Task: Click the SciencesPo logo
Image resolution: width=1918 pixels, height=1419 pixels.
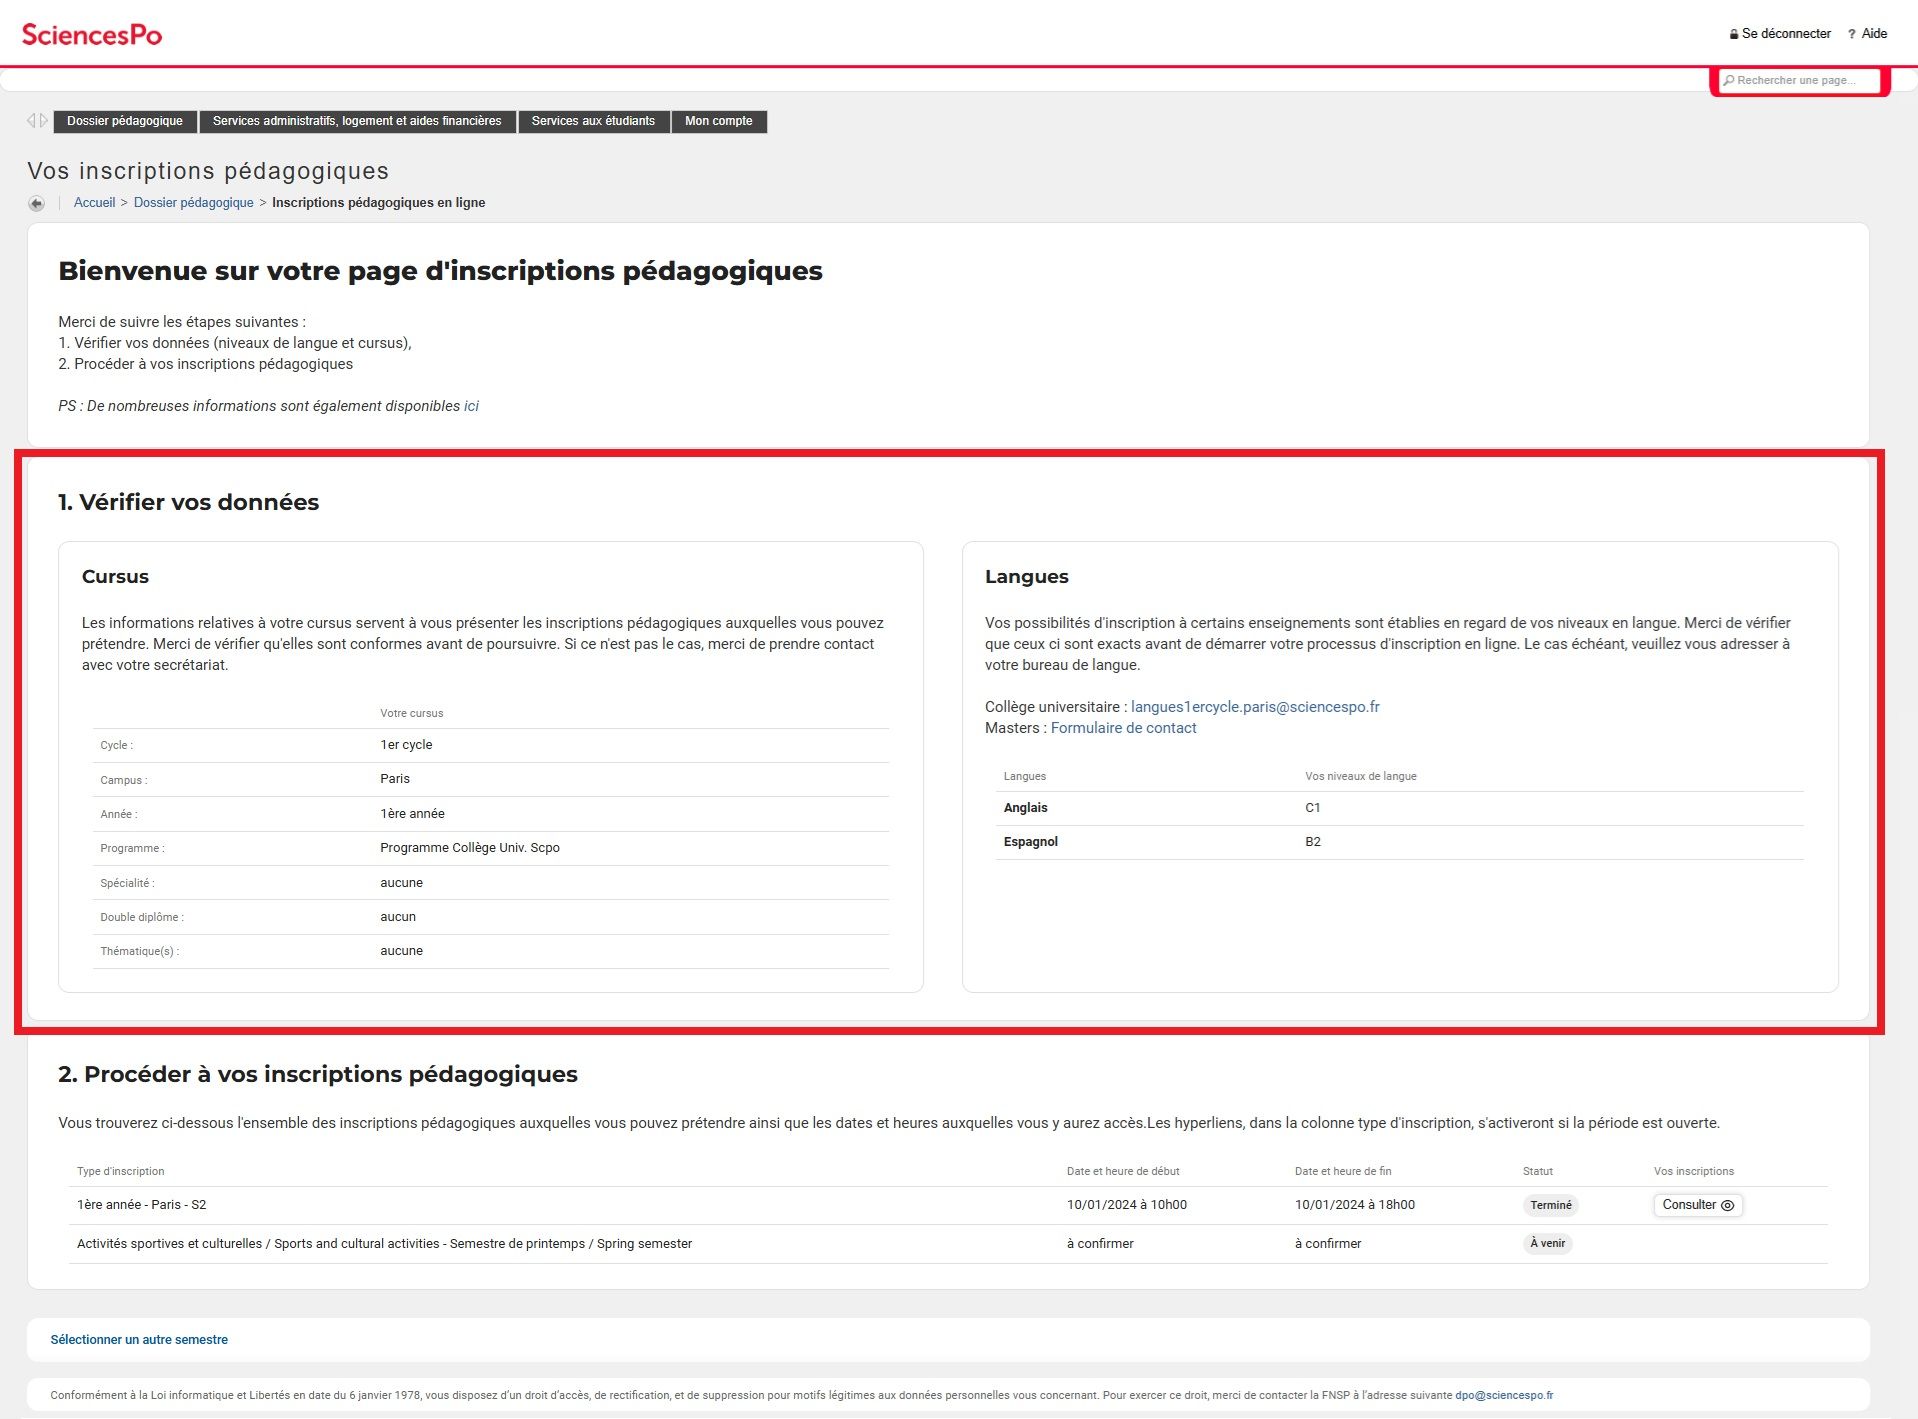Action: tap(93, 33)
